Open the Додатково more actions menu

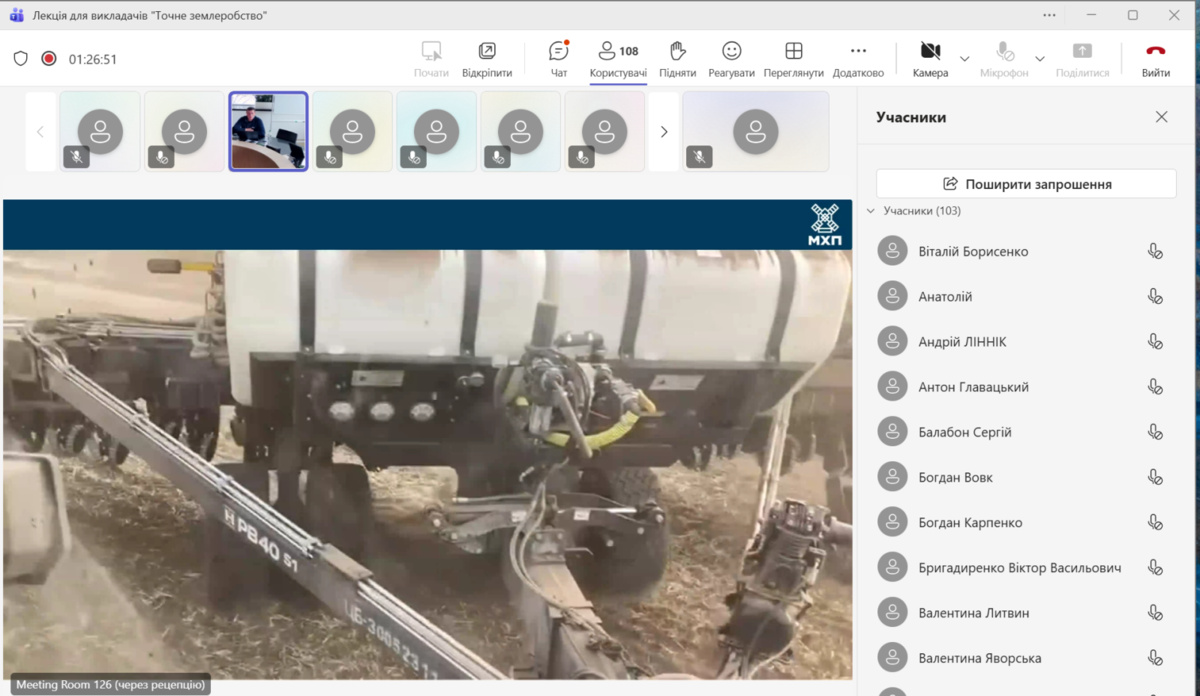click(x=858, y=58)
